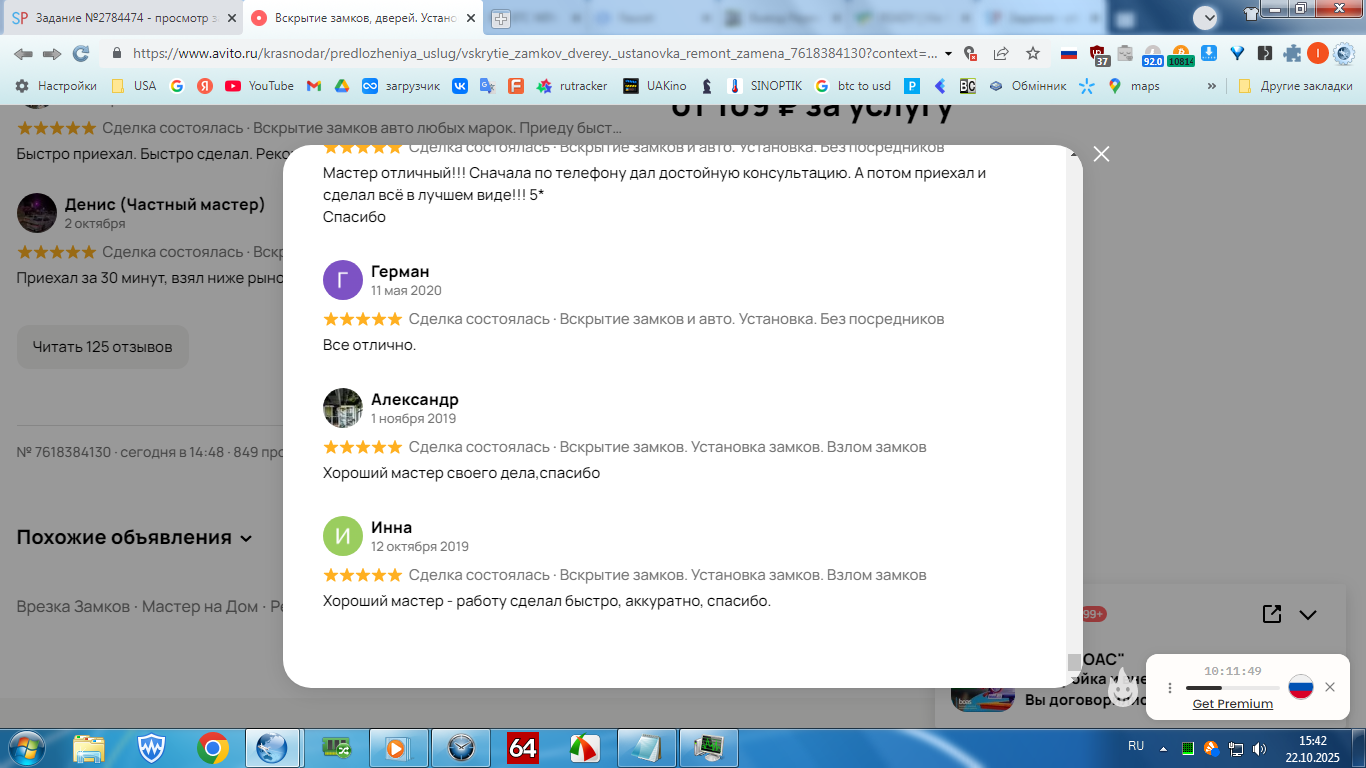This screenshot has height=768, width=1366.
Task: Click Get Premium link
Action: point(1233,704)
